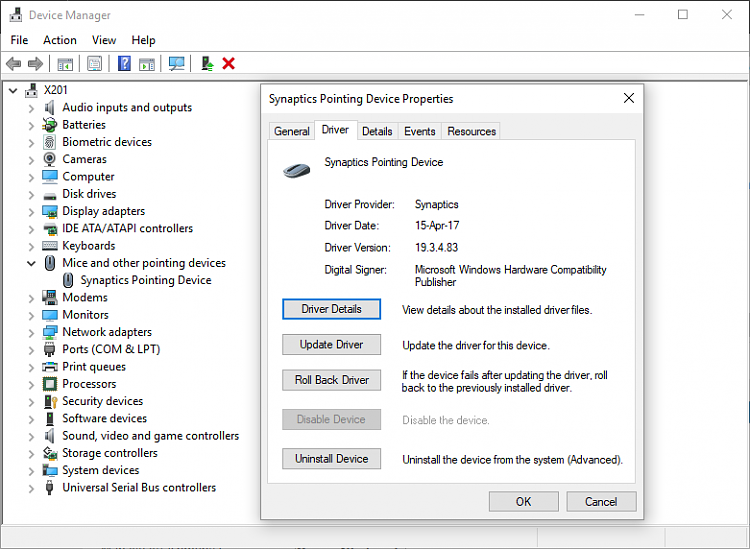Expand Sound, video and game controllers chevron
Screen dimensions: 750x549
click(x=31, y=437)
